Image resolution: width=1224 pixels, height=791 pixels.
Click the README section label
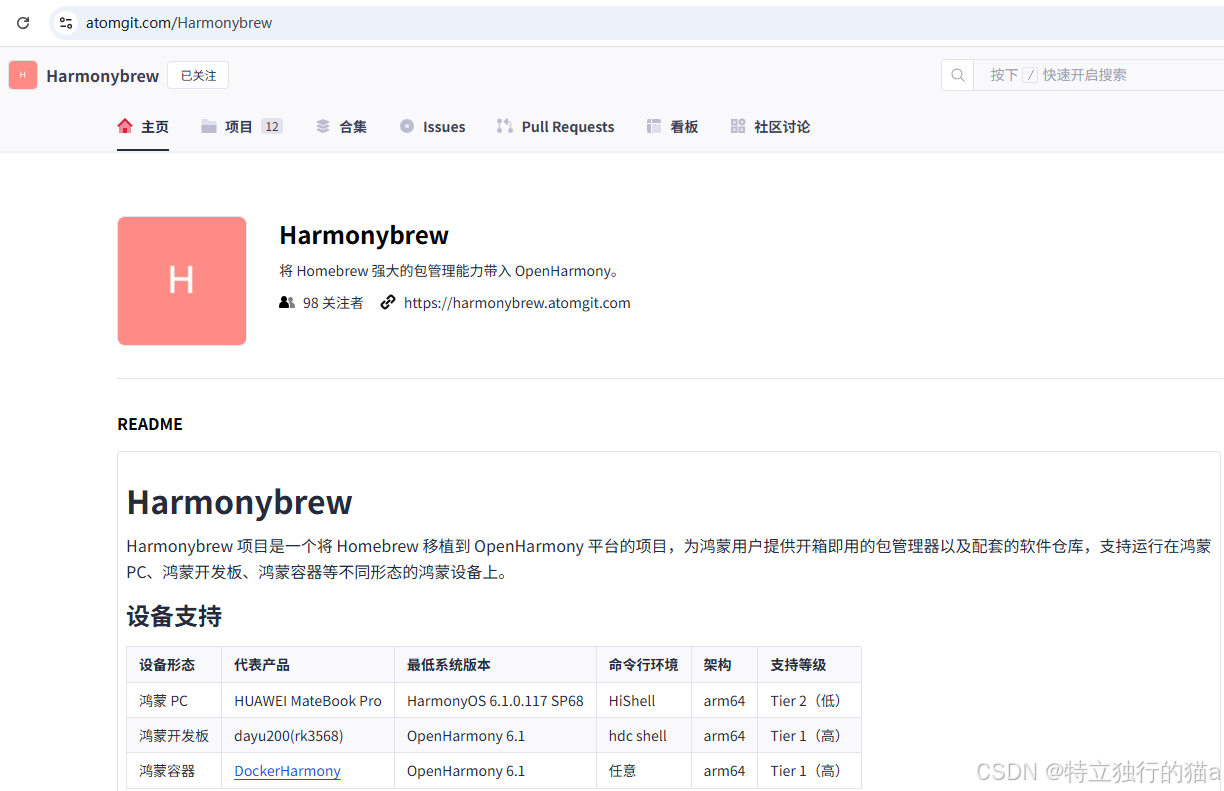tap(150, 424)
